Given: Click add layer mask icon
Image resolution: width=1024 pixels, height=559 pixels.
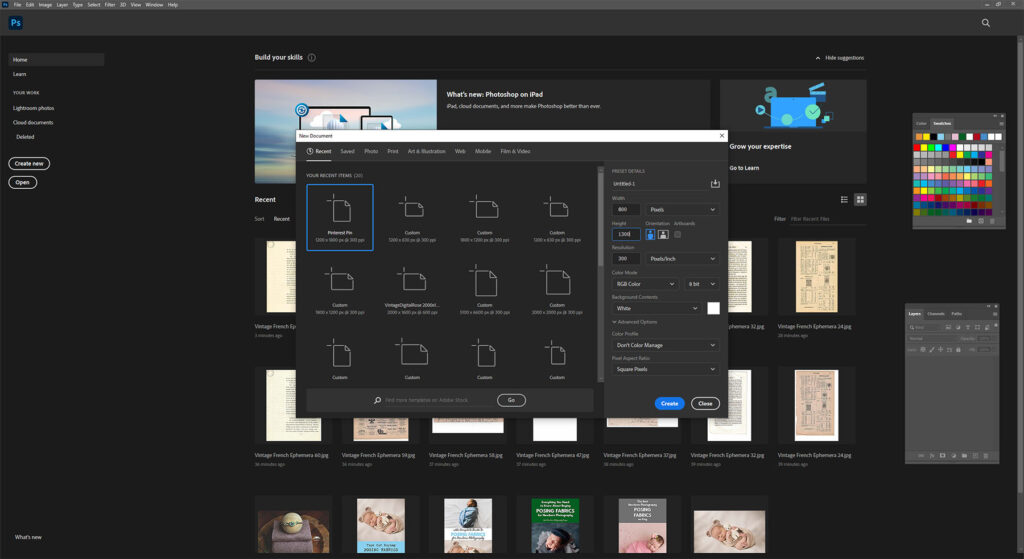Looking at the screenshot, I should tap(942, 456).
